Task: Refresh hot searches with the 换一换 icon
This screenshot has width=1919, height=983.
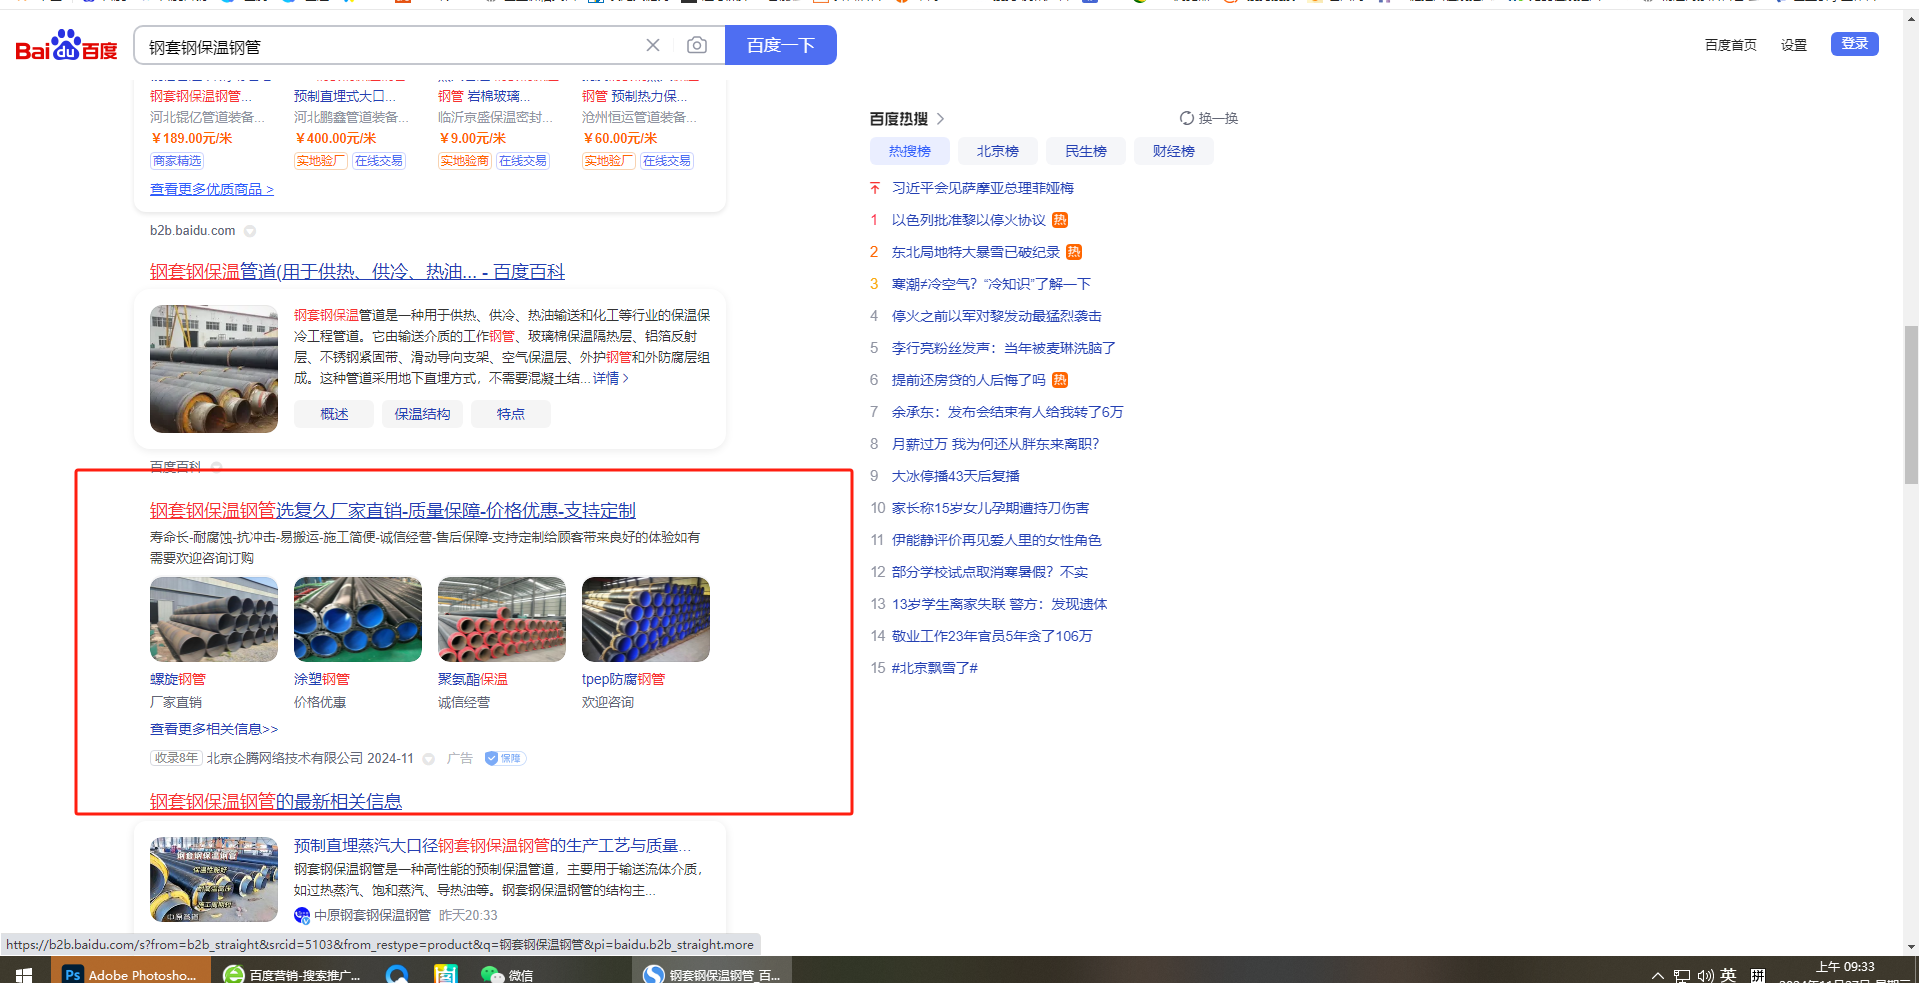Action: 1186,118
